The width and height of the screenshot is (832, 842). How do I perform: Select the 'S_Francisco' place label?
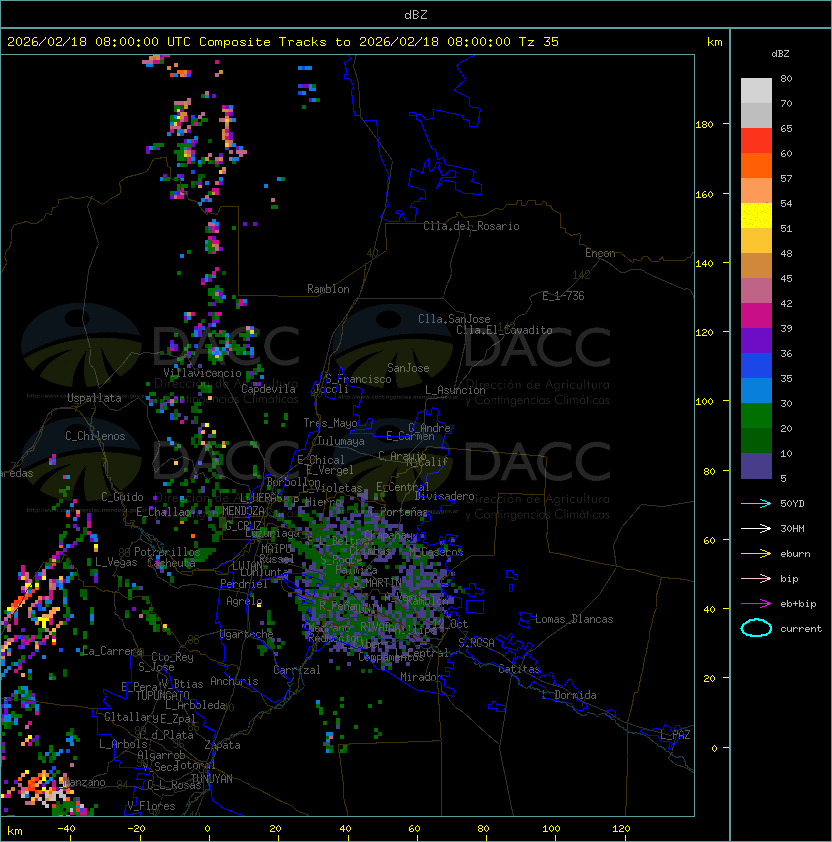pos(358,379)
